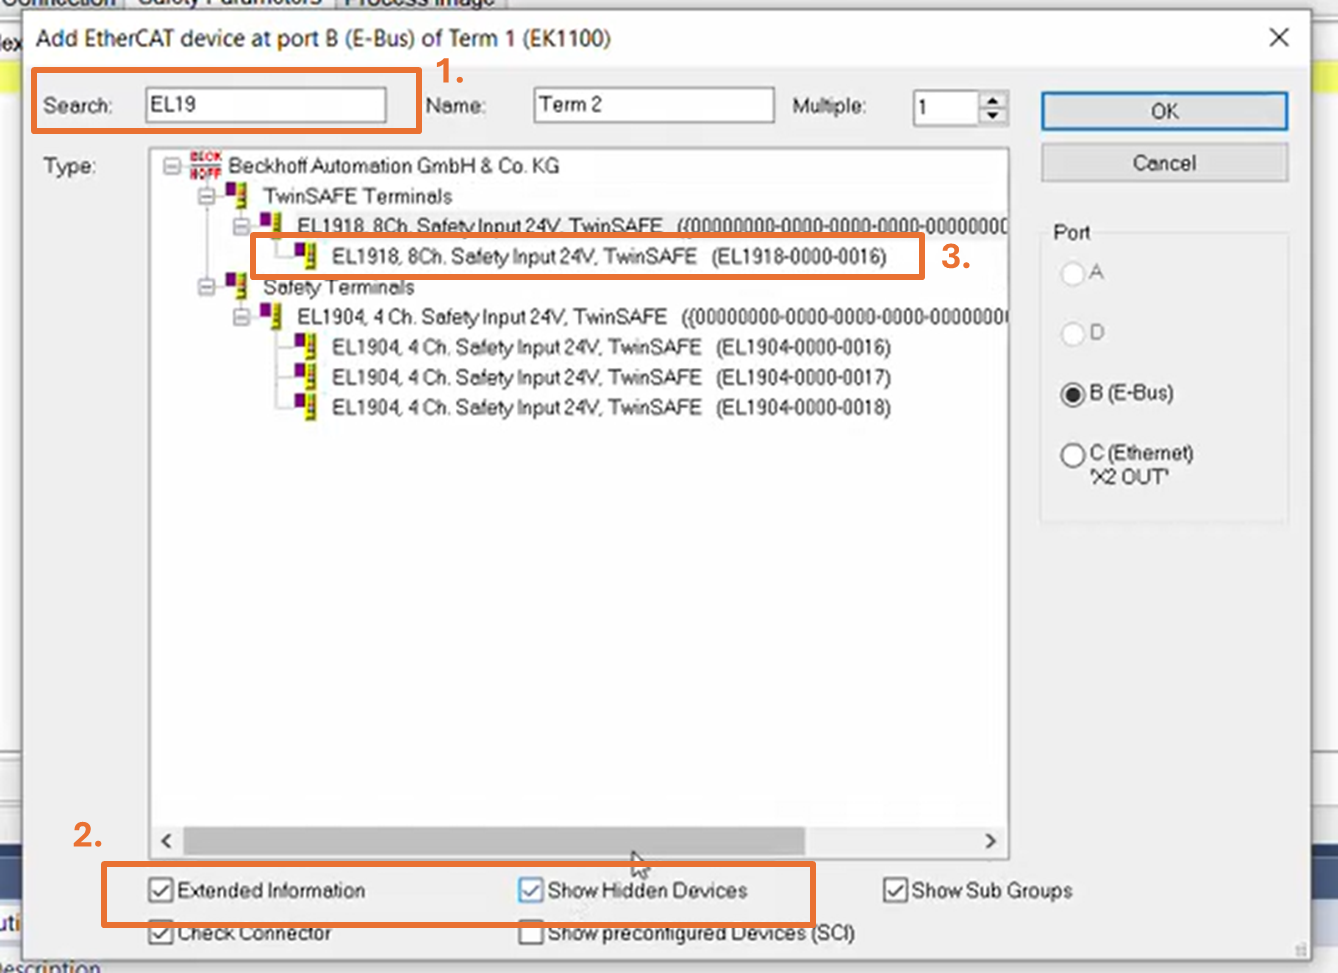
Task: Select the C (Ethernet) port radio button
Action: (x=1072, y=455)
